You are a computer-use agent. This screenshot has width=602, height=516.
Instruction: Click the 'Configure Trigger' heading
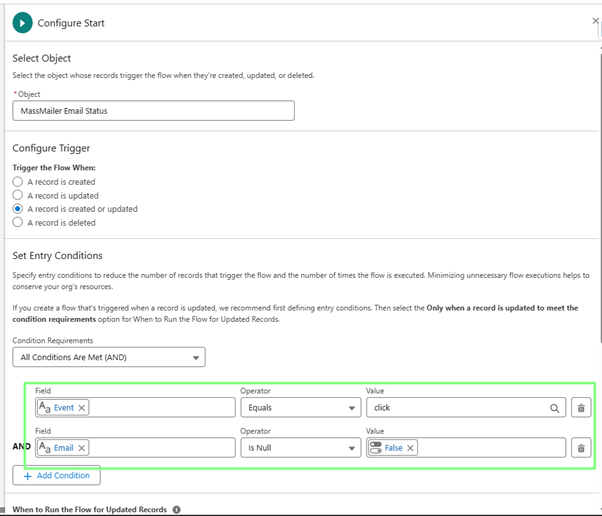pos(51,148)
